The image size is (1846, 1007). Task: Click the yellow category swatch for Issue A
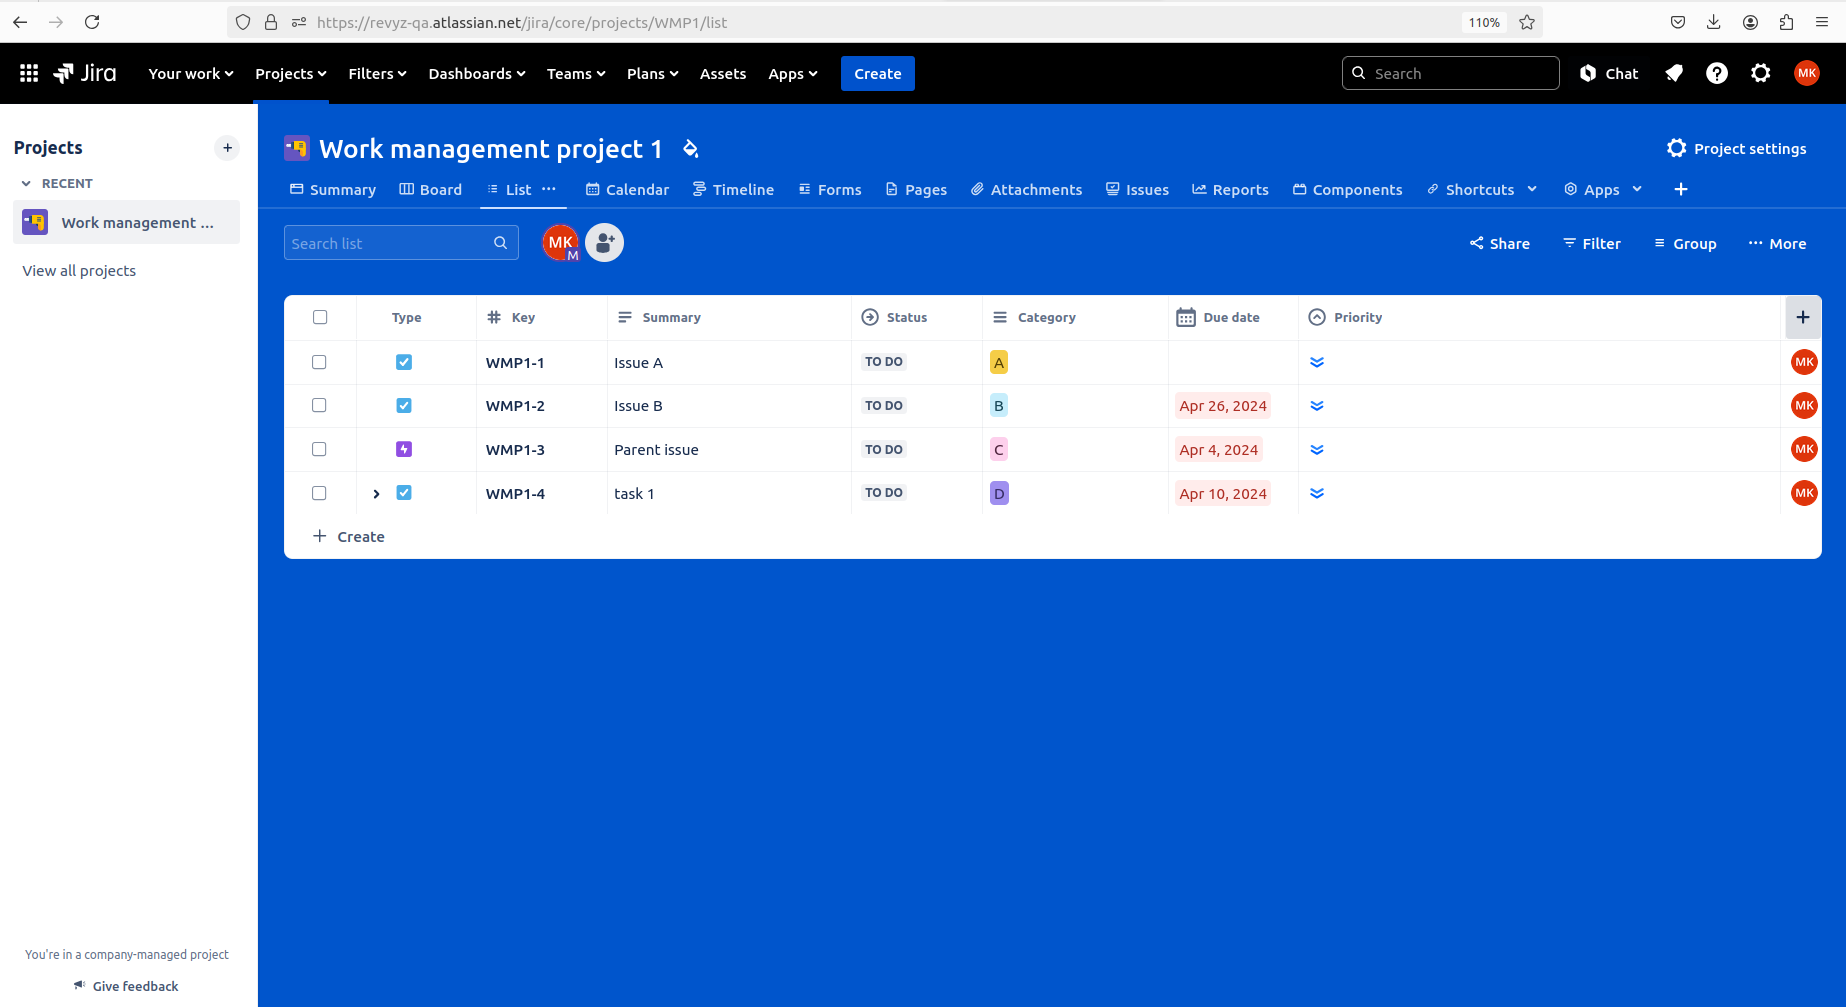point(998,362)
